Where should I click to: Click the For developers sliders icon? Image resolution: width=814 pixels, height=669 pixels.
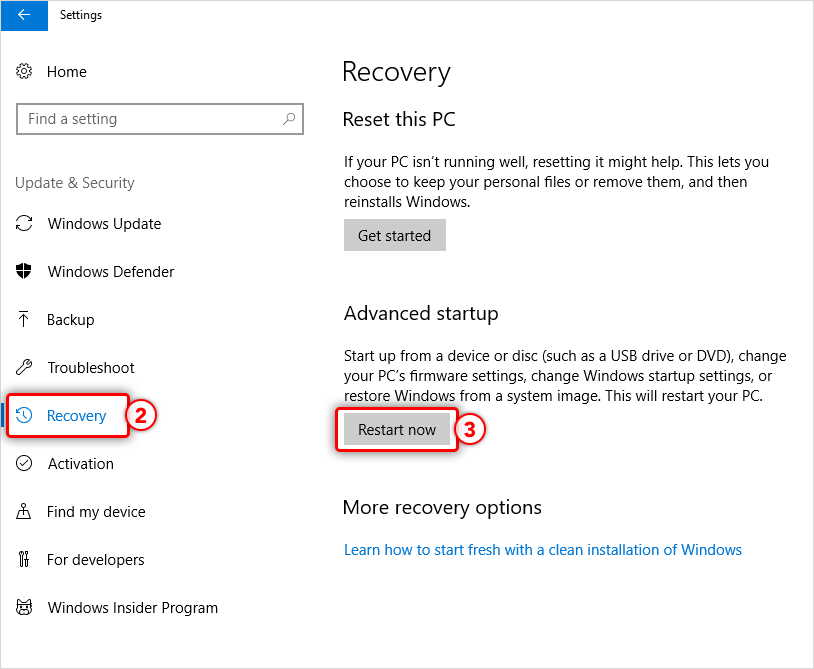[25, 560]
